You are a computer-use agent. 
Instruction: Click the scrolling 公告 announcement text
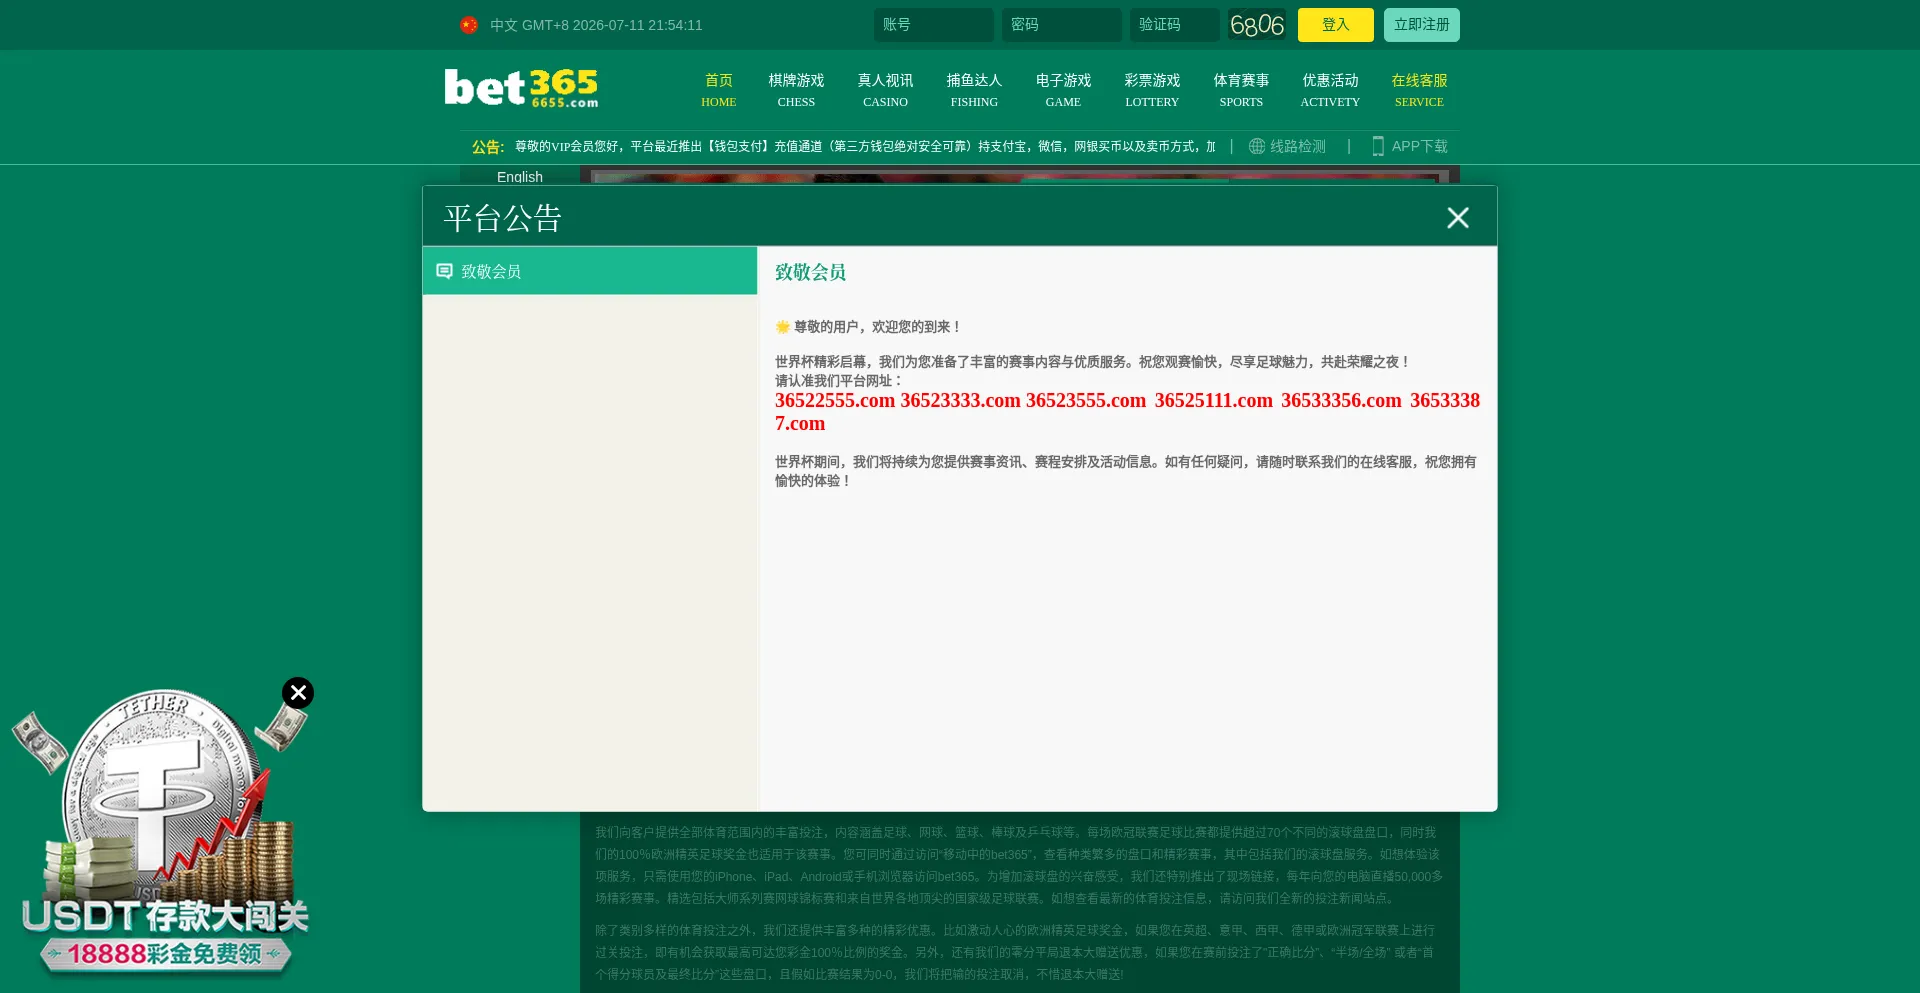point(865,146)
